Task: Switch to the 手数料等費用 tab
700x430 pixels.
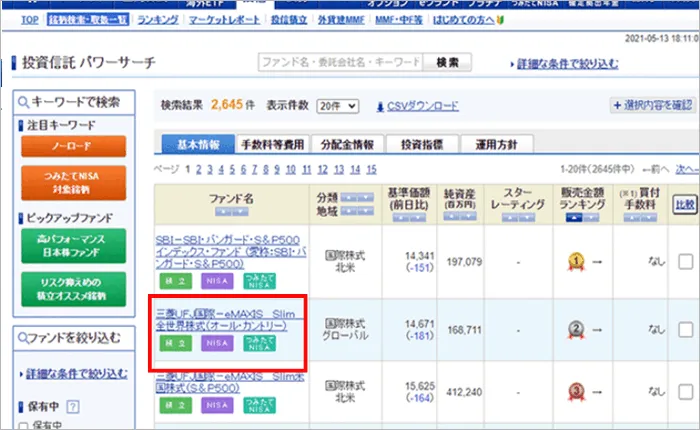Action: click(x=273, y=144)
